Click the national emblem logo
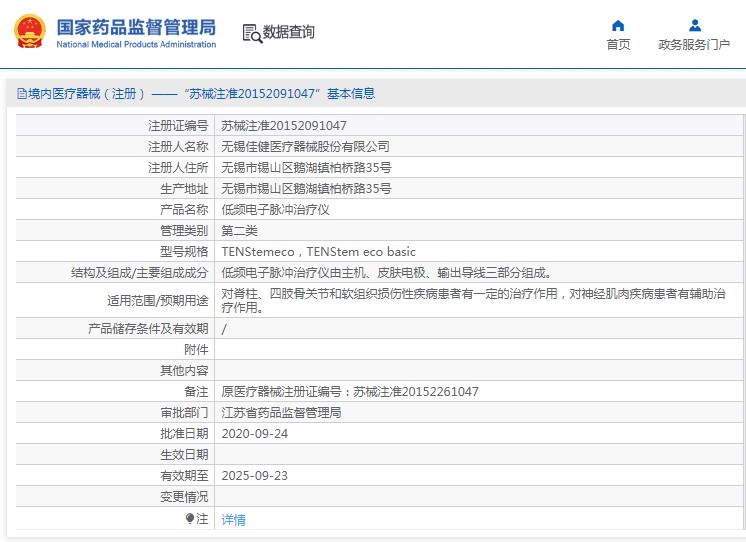746x542 pixels. [x=30, y=31]
